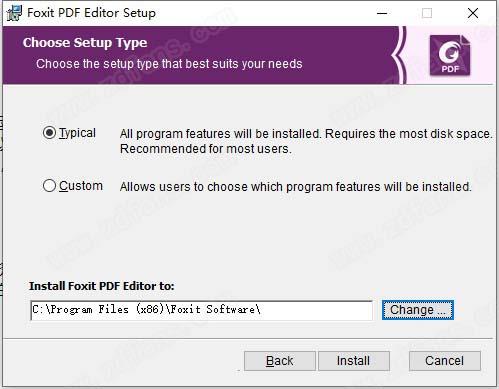The width and height of the screenshot is (499, 389).
Task: Click the Foxit PDF Editor Setup title text
Action: tap(91, 13)
